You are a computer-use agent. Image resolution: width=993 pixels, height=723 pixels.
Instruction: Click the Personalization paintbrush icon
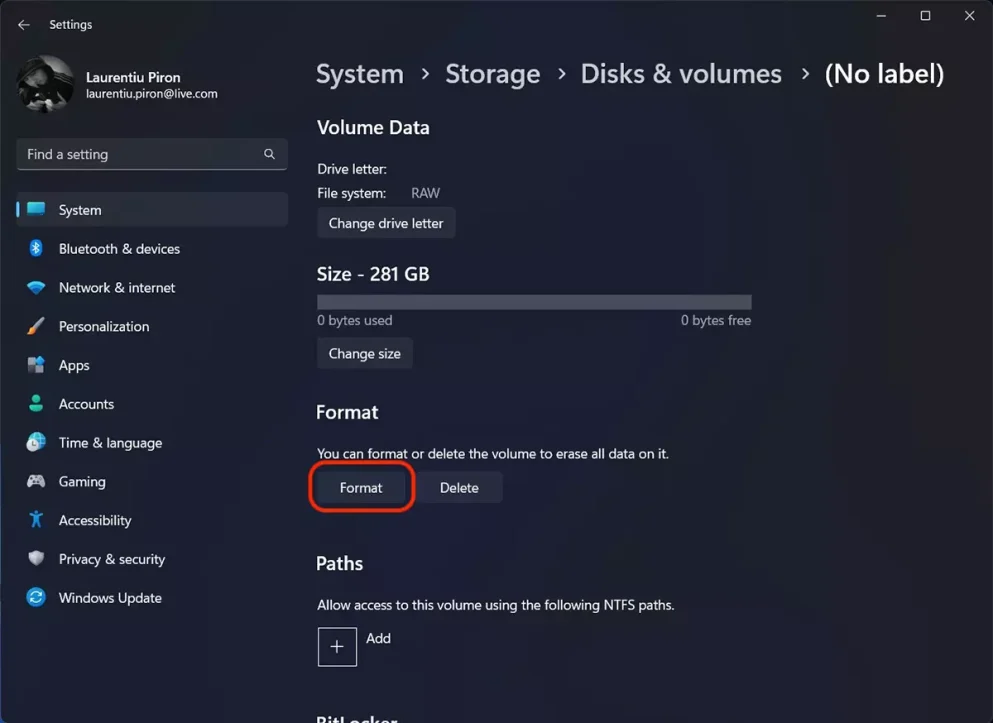(37, 327)
